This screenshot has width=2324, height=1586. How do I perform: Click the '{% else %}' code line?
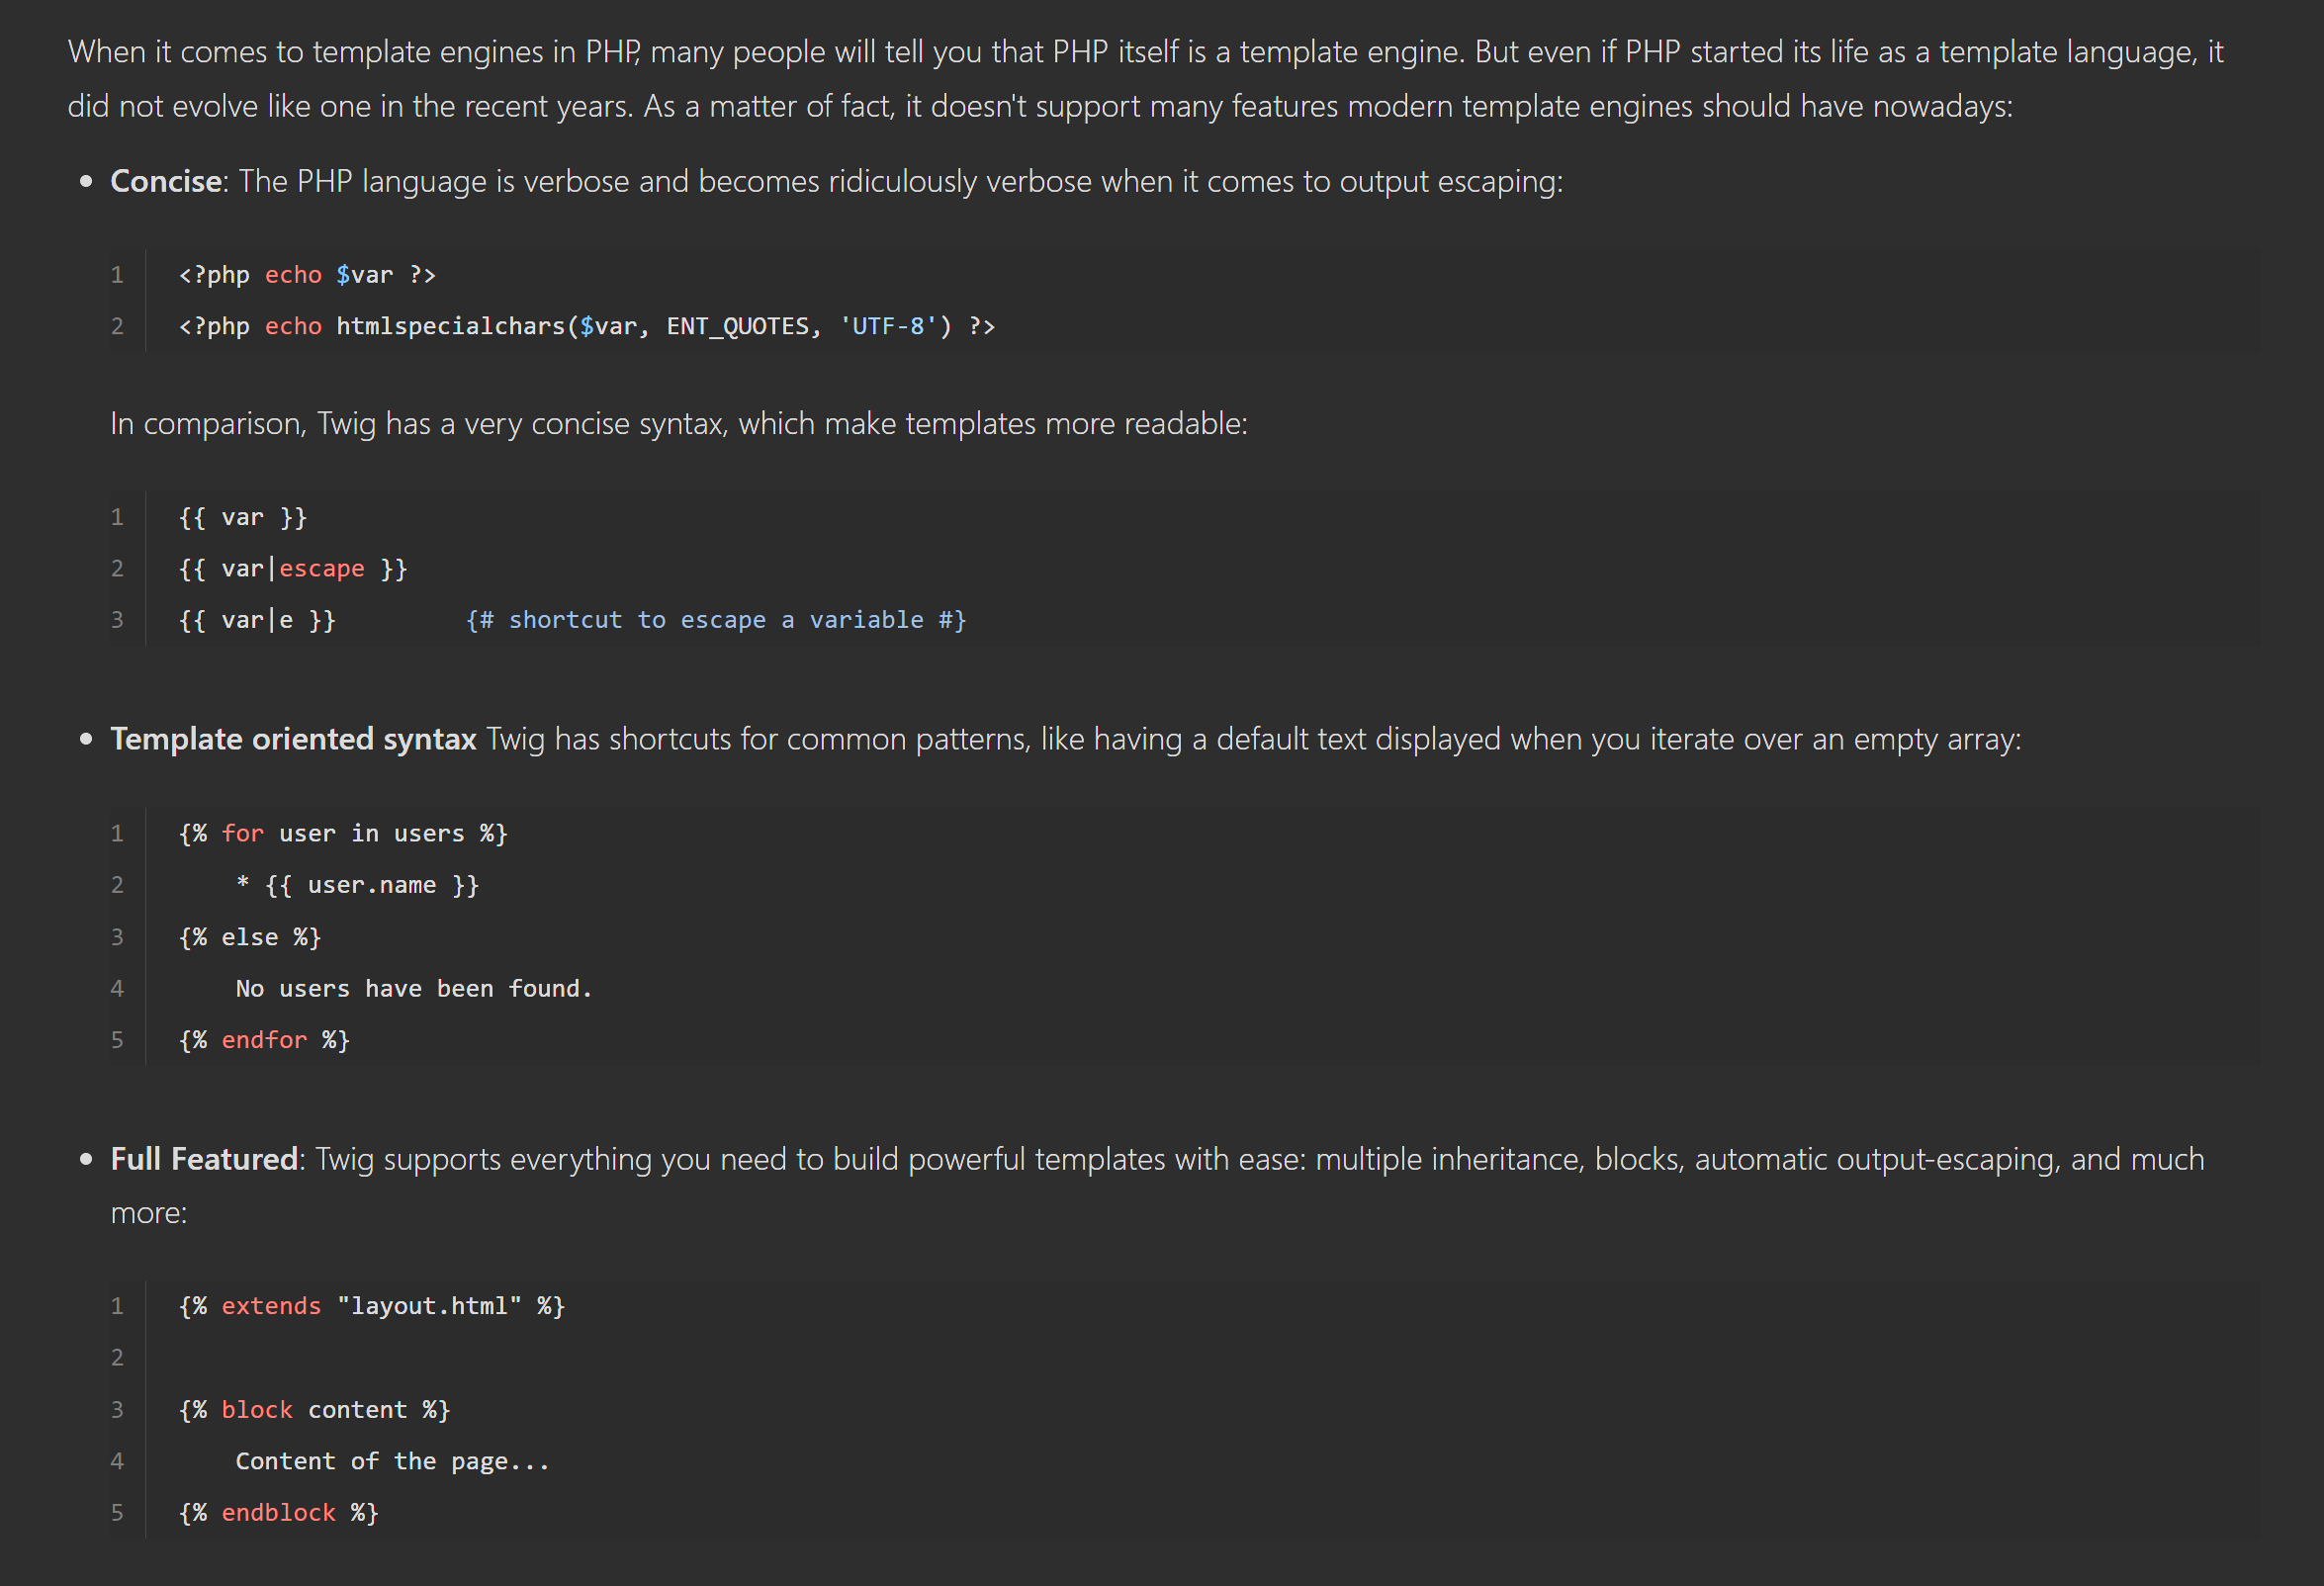click(x=250, y=937)
